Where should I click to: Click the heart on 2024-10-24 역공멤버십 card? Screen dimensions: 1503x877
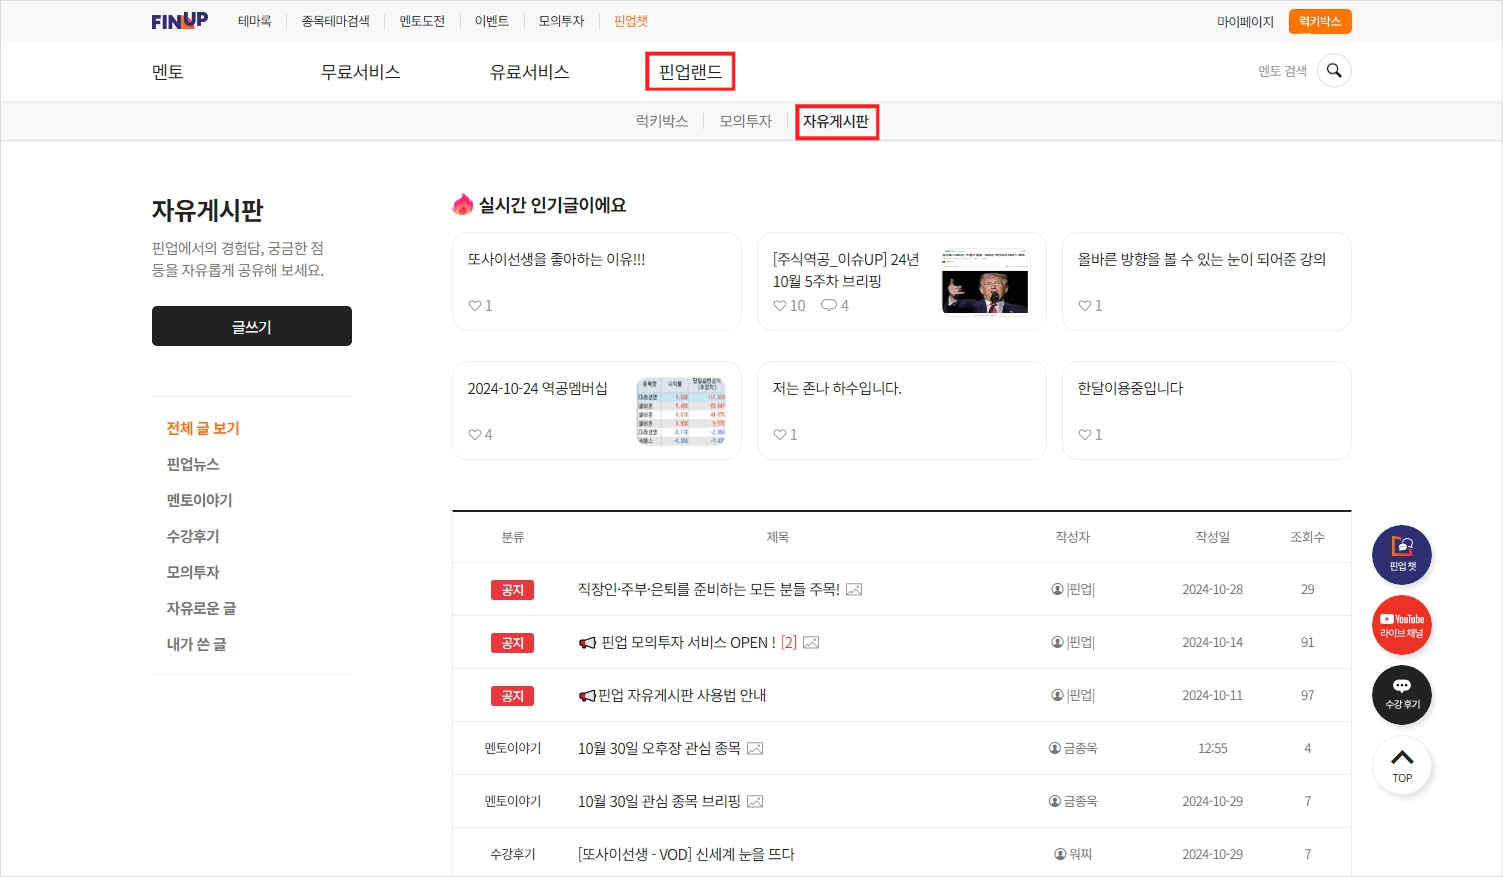pyautogui.click(x=475, y=435)
